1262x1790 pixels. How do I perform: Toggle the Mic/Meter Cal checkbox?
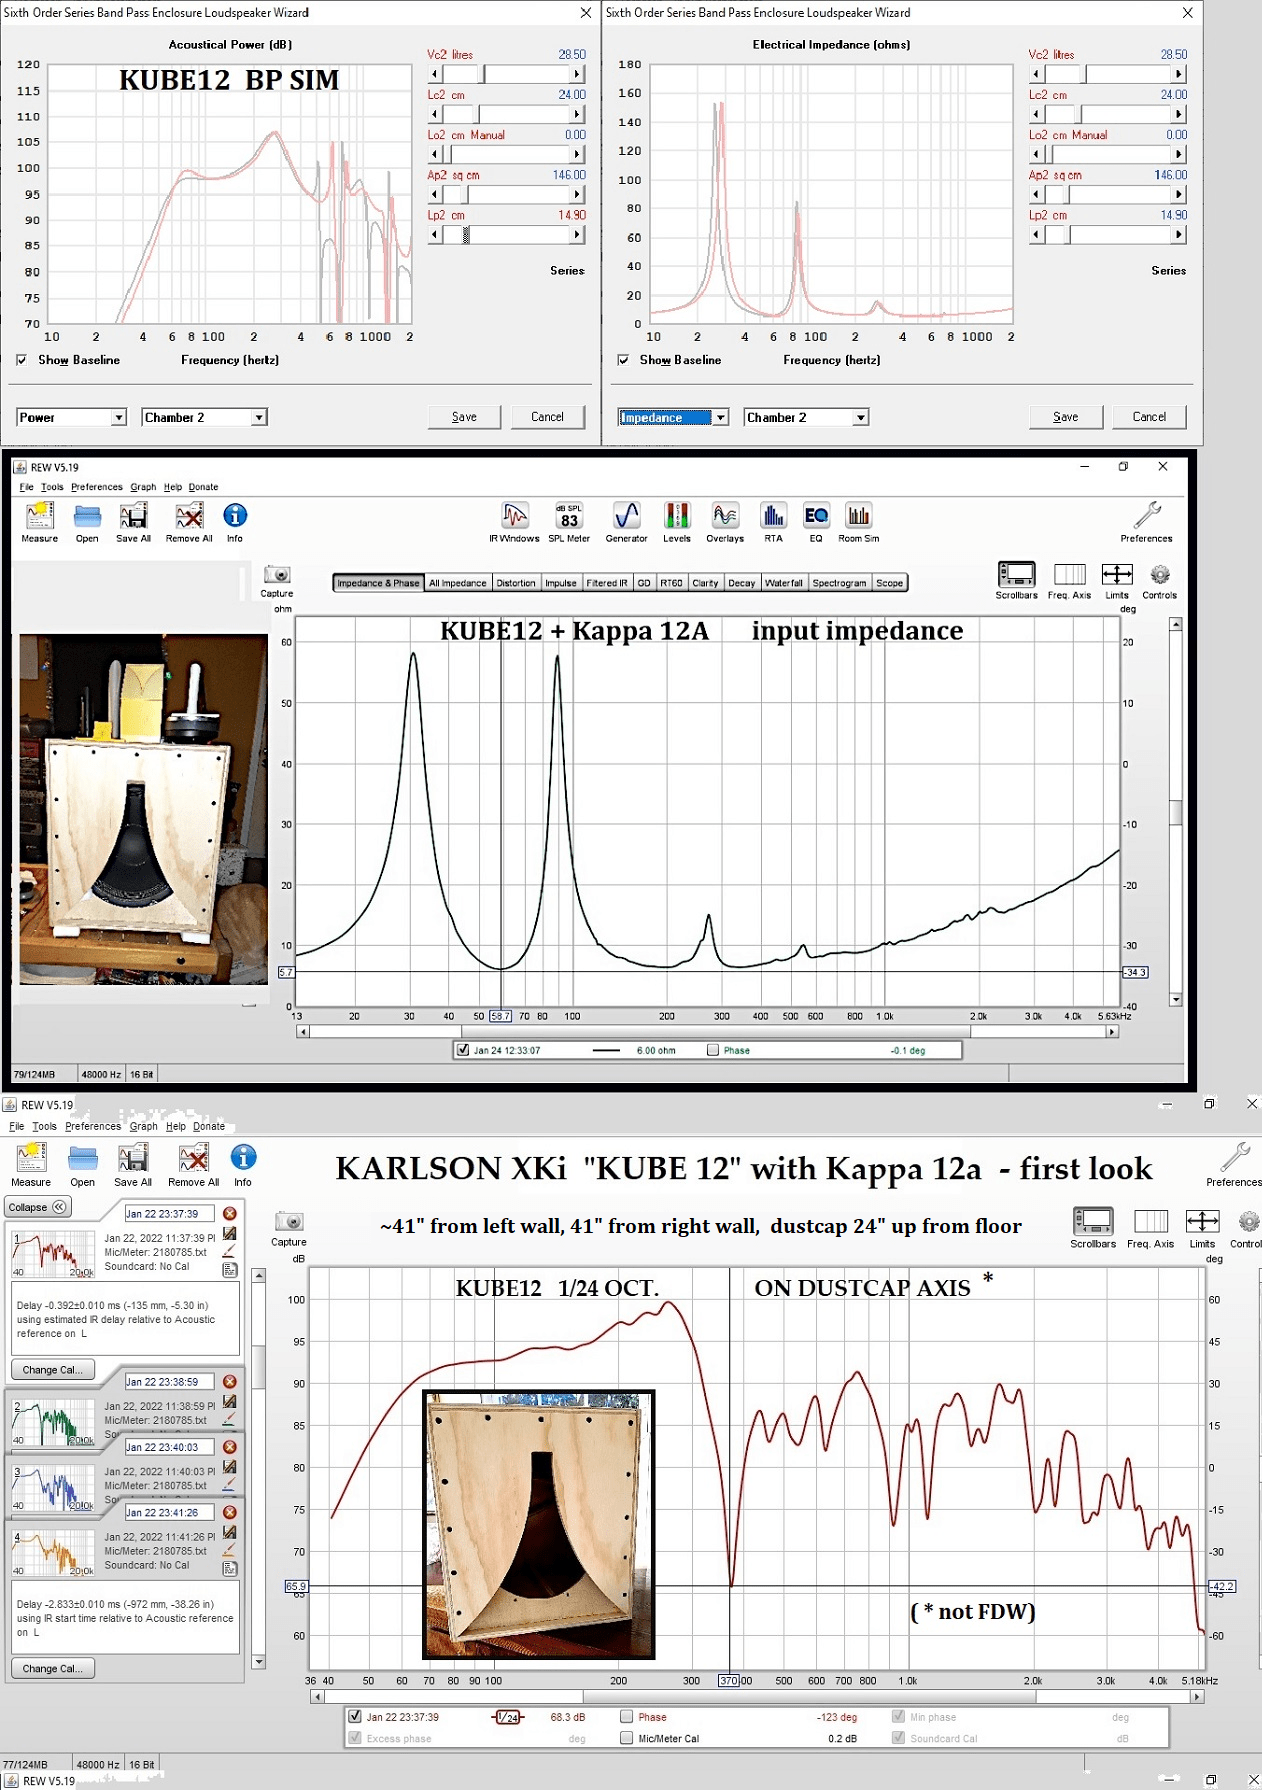[x=627, y=1738]
